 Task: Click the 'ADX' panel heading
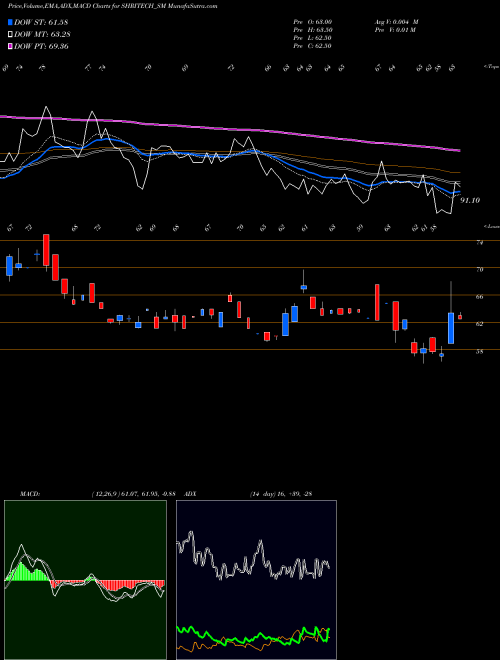(190, 494)
